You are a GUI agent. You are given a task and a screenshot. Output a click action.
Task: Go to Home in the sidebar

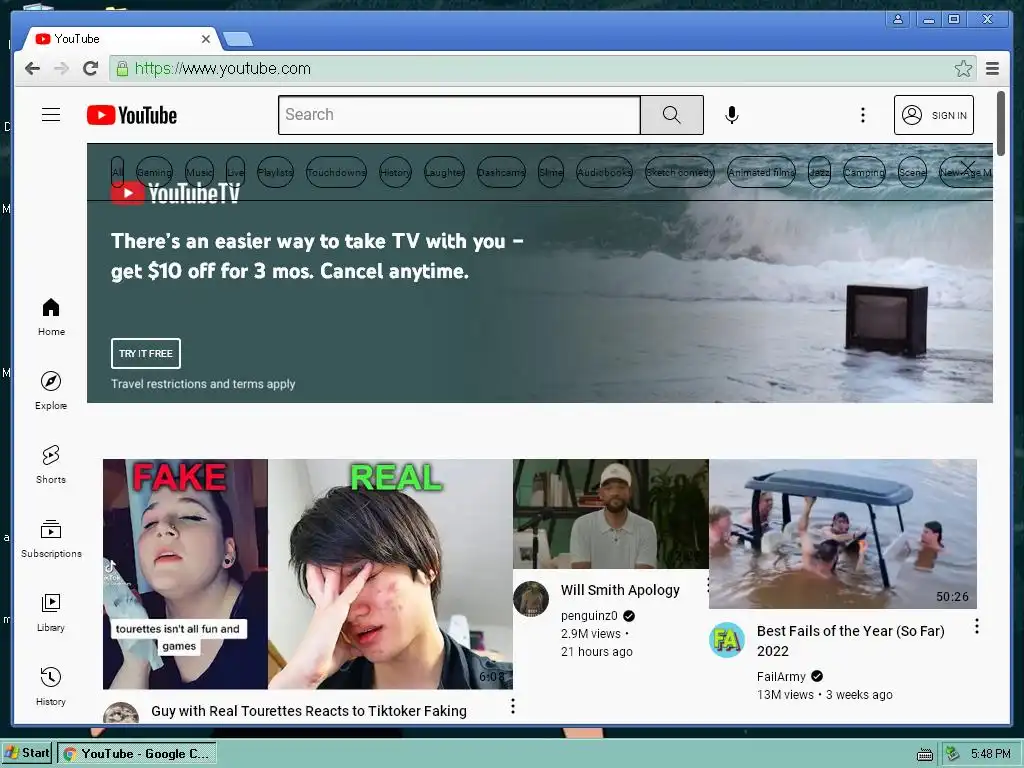(x=51, y=317)
